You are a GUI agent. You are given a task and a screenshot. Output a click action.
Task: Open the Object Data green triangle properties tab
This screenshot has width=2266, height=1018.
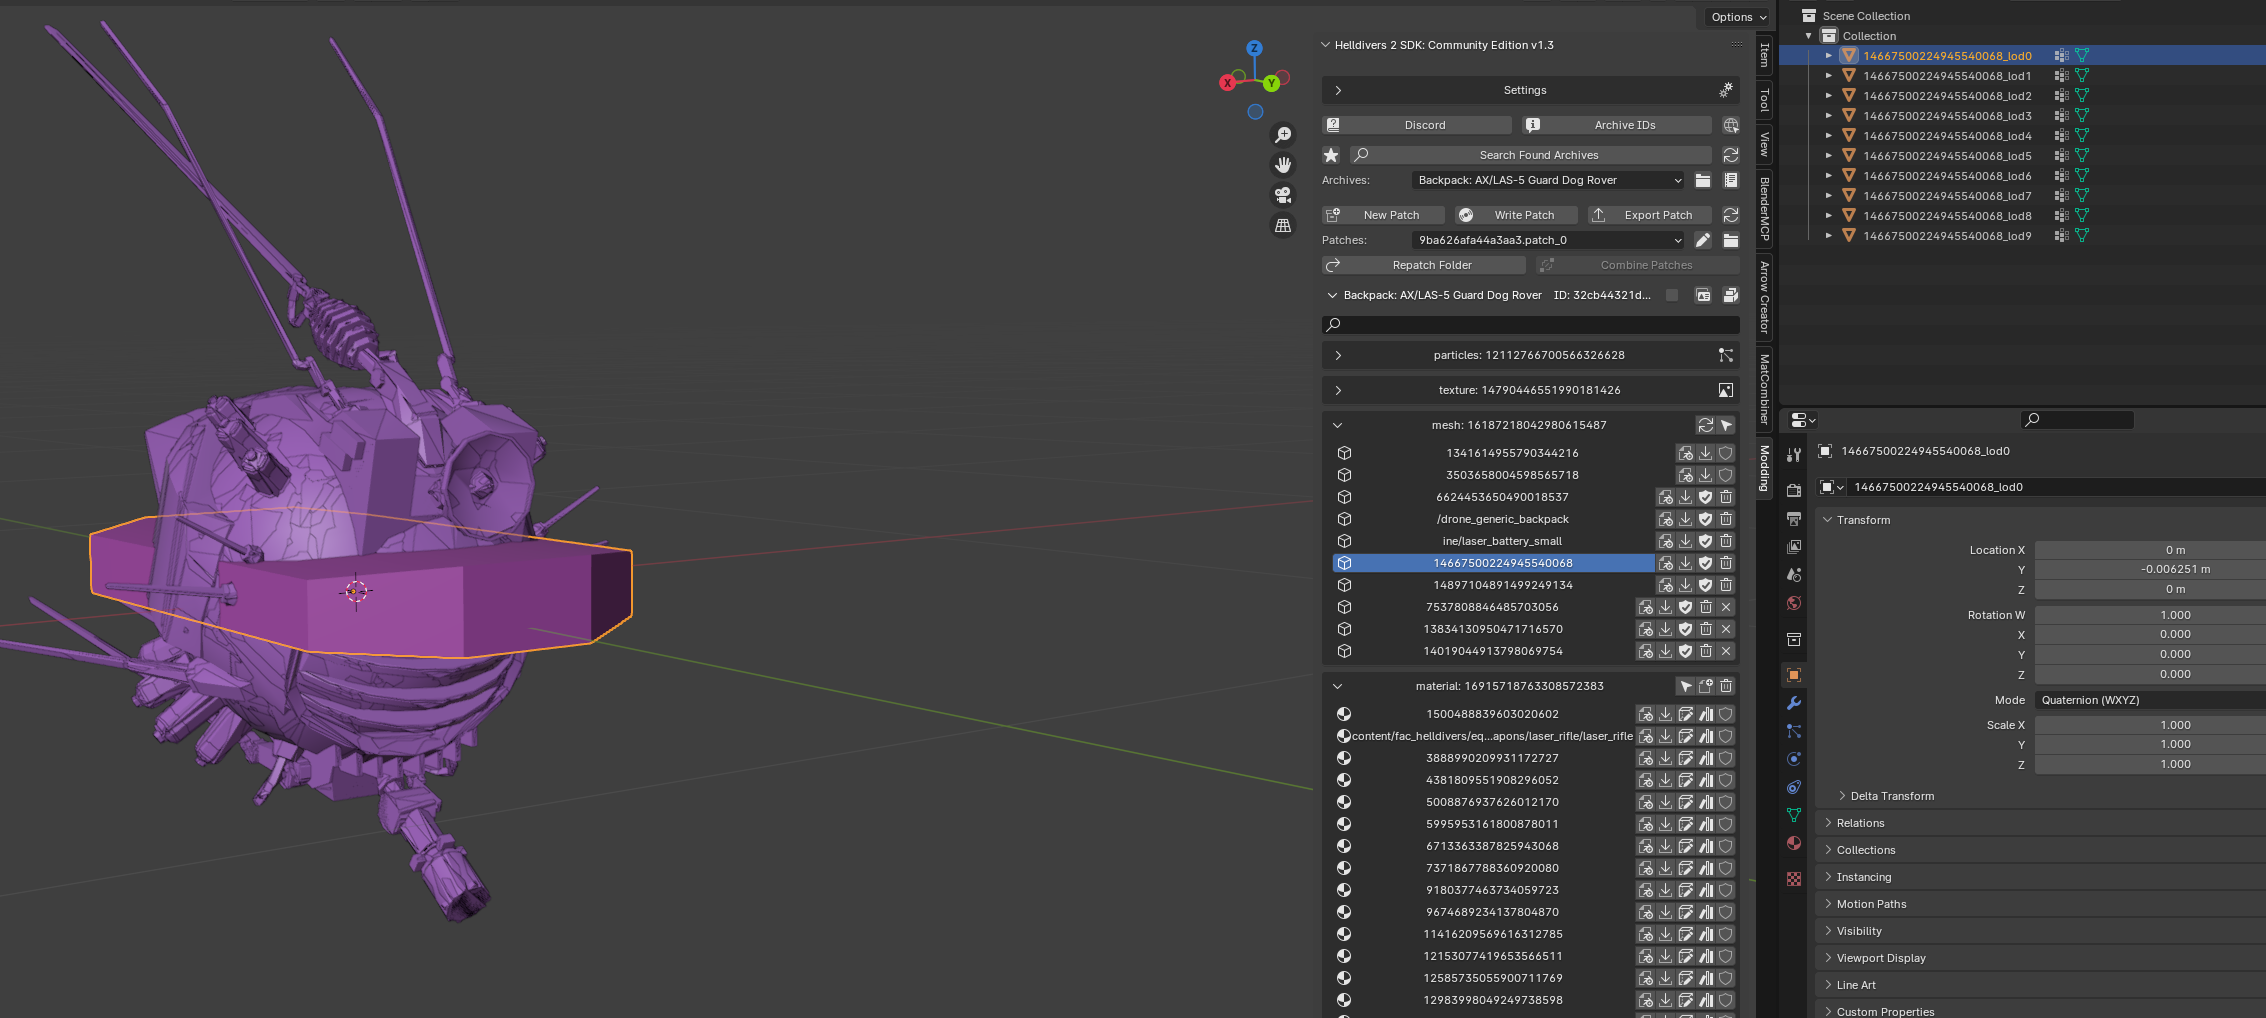tap(1794, 815)
